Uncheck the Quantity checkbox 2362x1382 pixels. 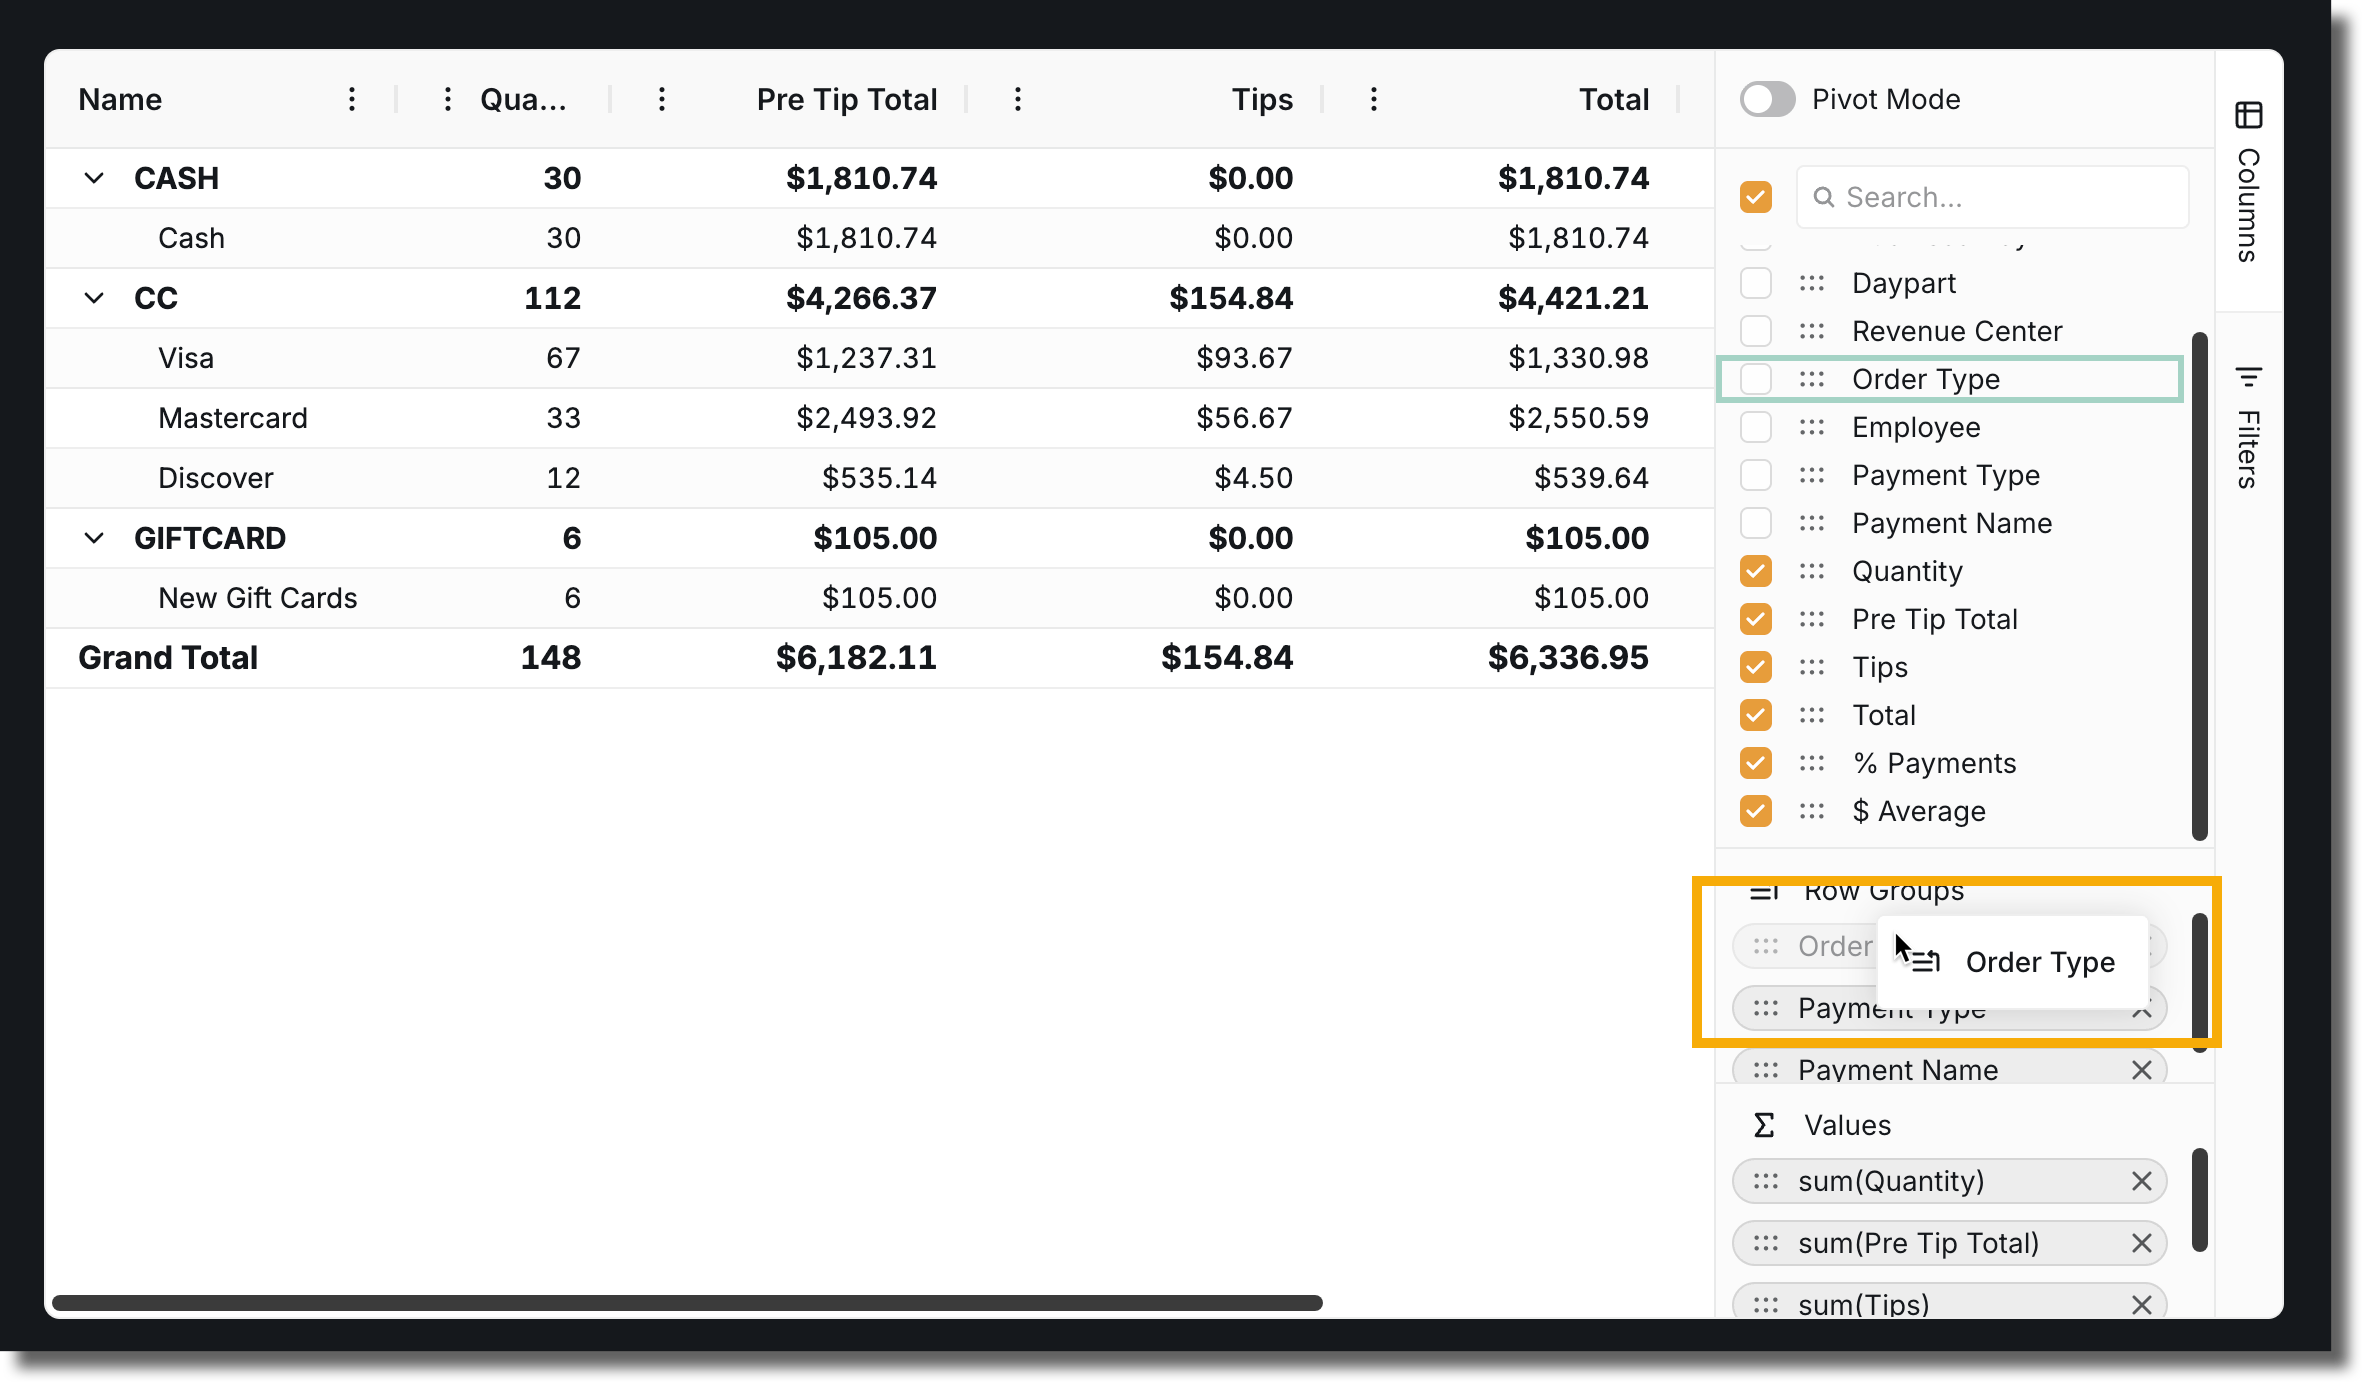click(x=1755, y=571)
